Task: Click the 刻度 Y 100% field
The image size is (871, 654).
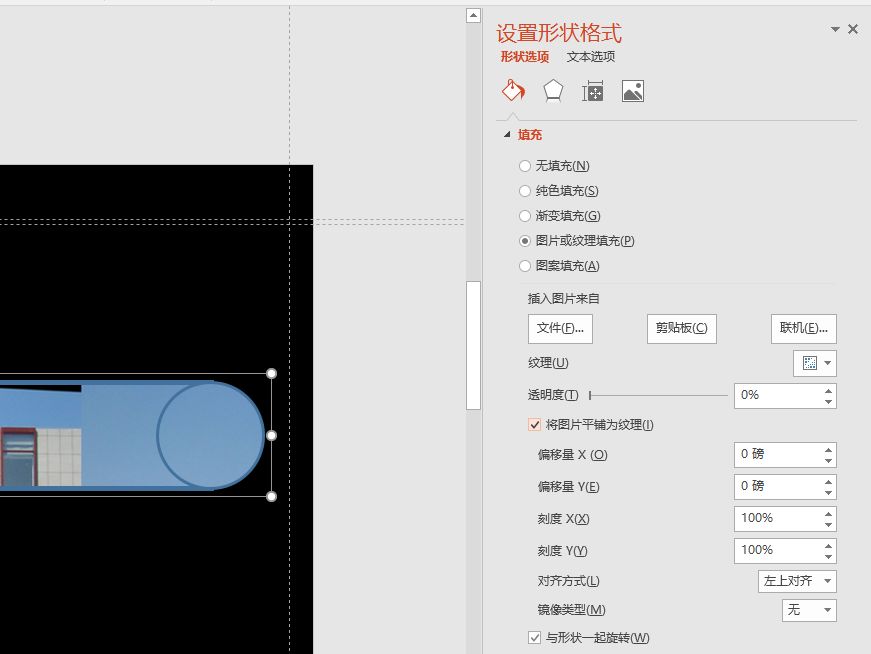Action: [778, 551]
